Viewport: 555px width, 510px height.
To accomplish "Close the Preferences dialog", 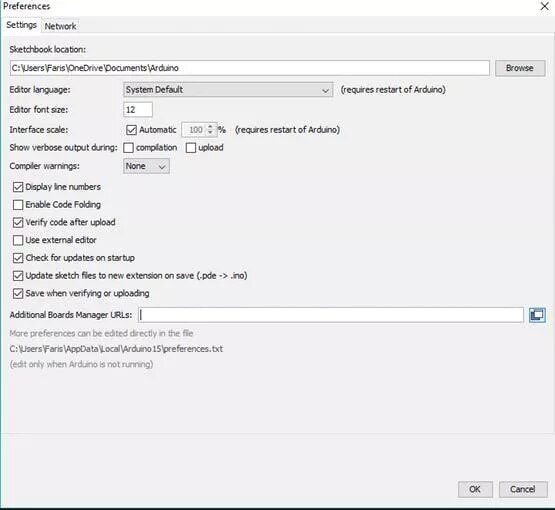I will (544, 6).
